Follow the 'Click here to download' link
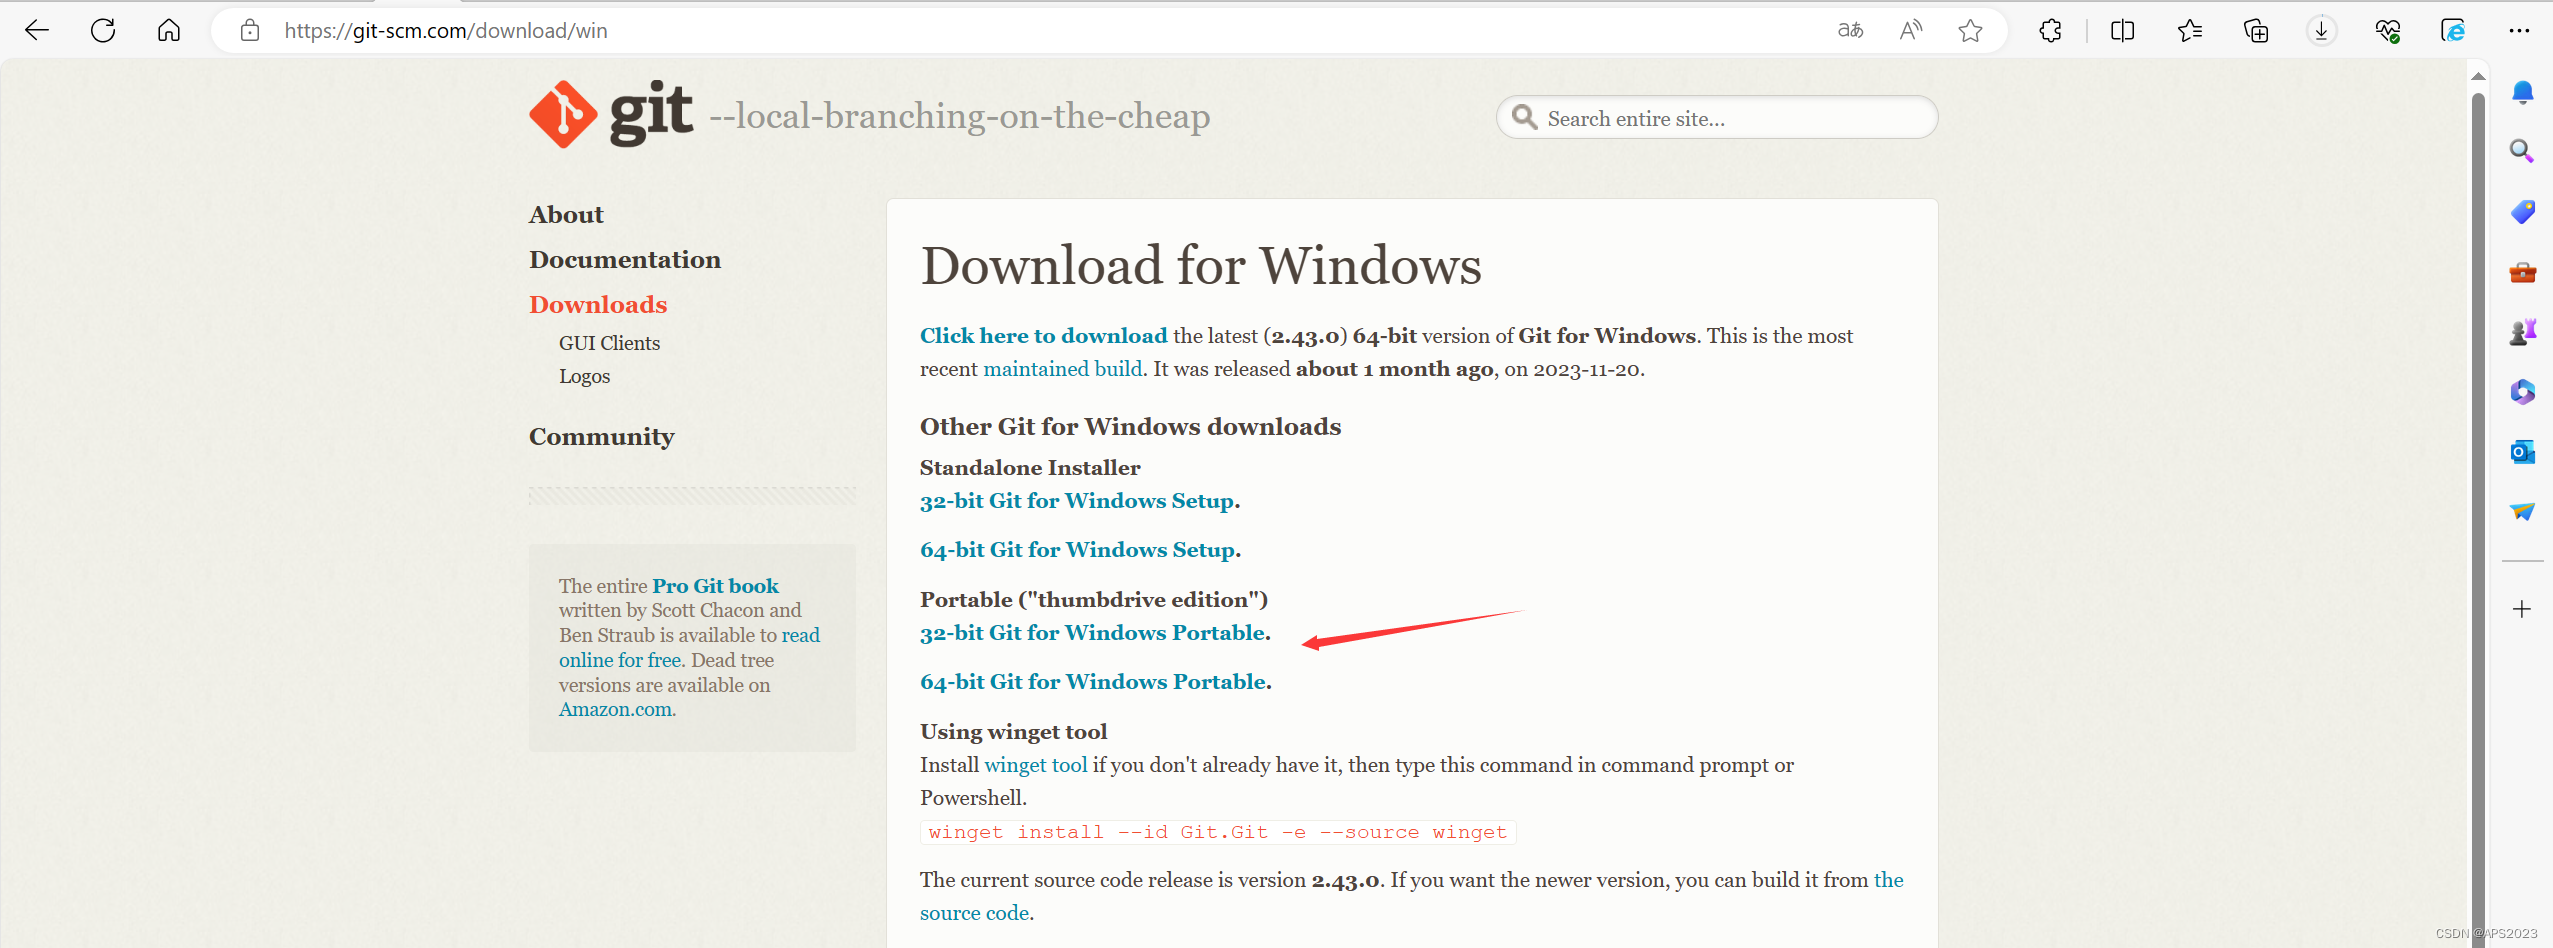 tap(1043, 335)
